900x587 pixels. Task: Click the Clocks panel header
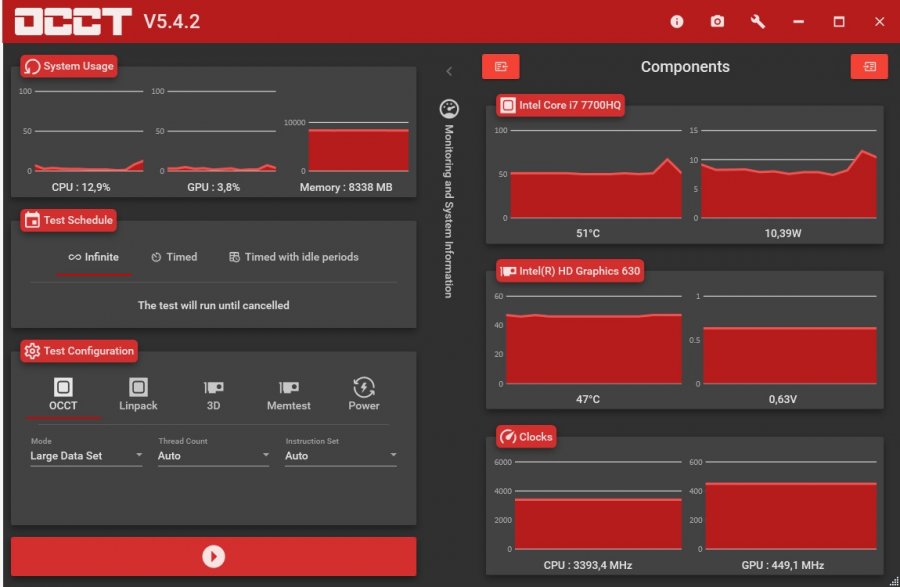[526, 437]
